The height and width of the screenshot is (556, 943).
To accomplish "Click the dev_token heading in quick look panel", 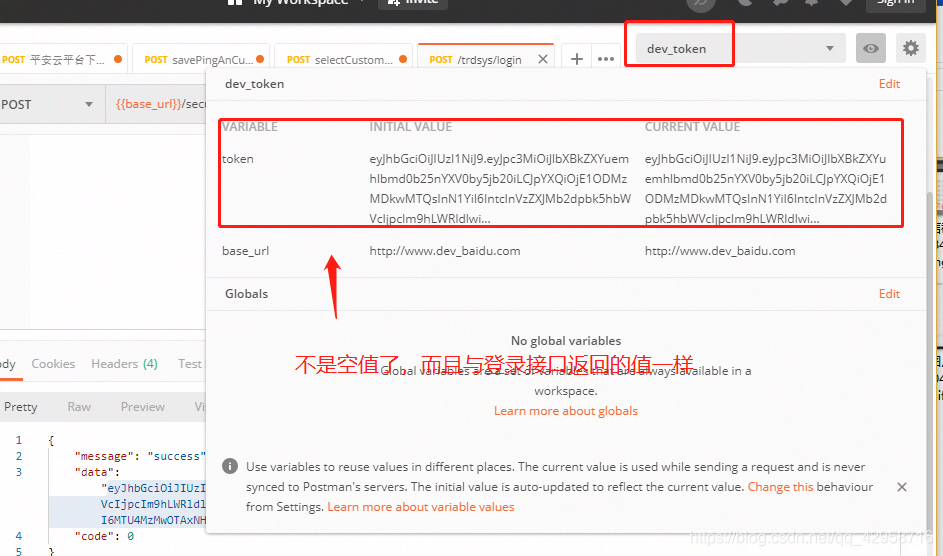I will pos(254,84).
